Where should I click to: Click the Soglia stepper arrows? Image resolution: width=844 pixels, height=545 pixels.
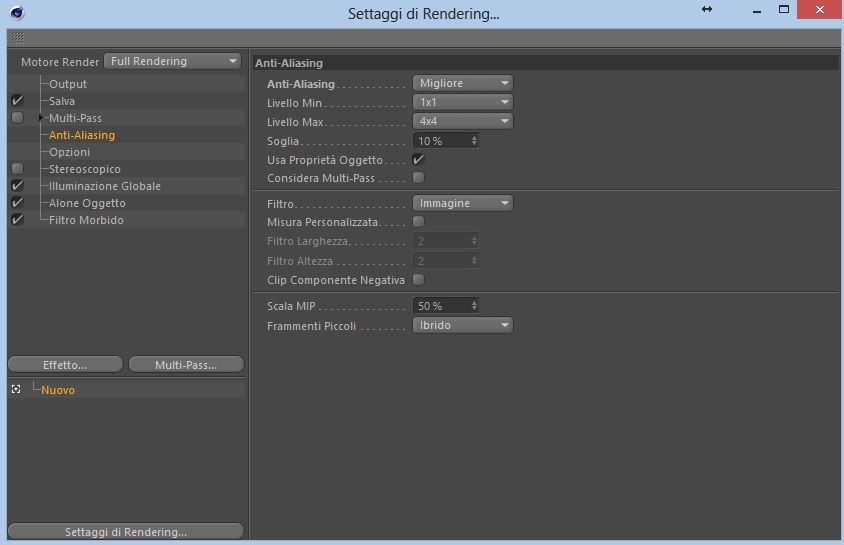pos(474,140)
